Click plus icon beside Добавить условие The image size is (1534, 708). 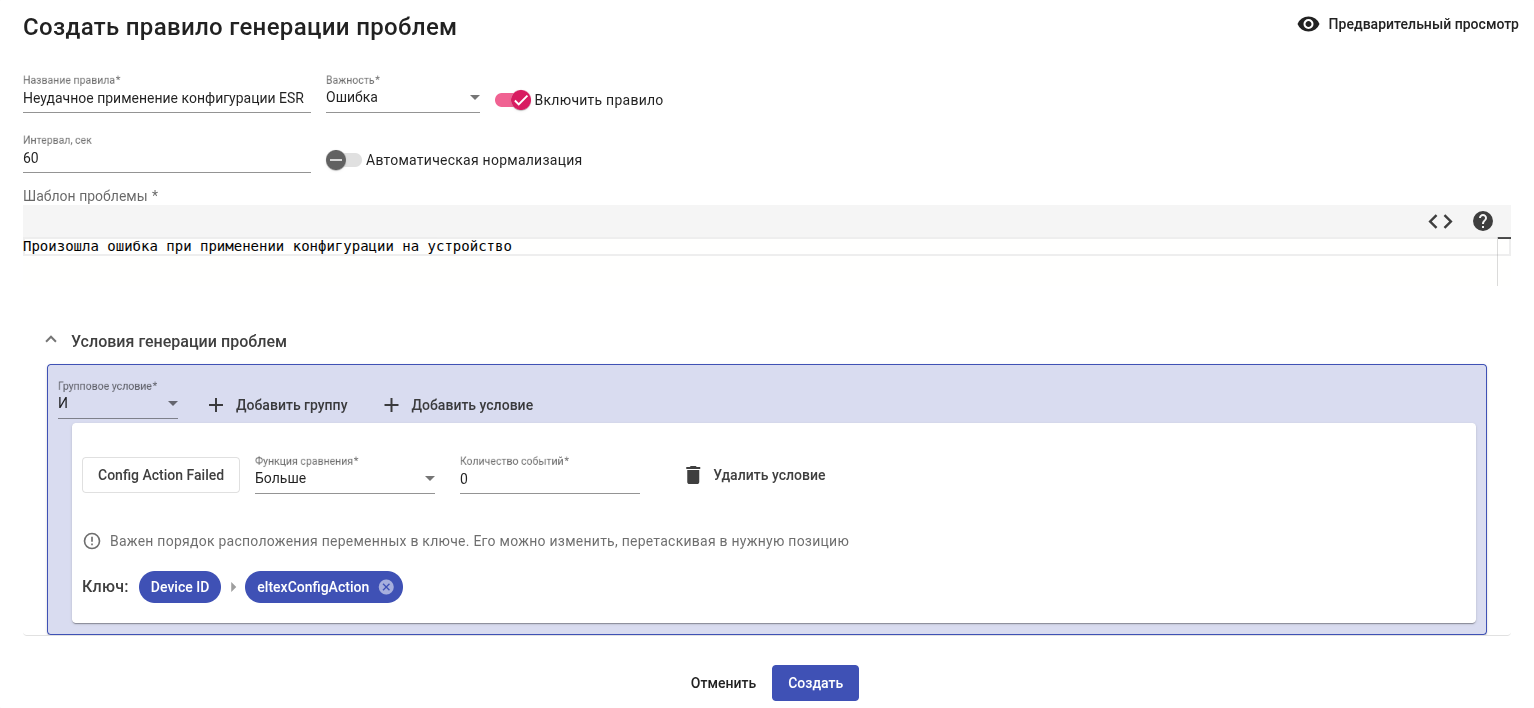[391, 405]
